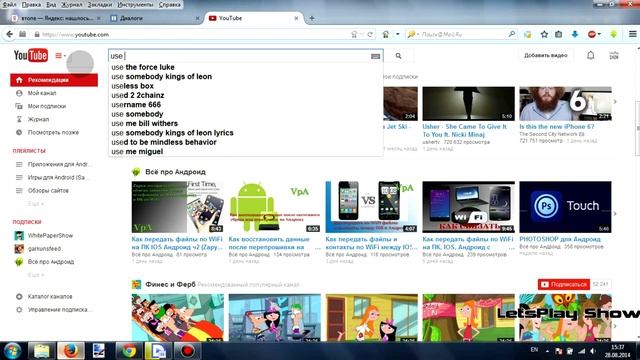Open the Firefox hamburger menu
The image size is (640, 360).
(x=632, y=34)
